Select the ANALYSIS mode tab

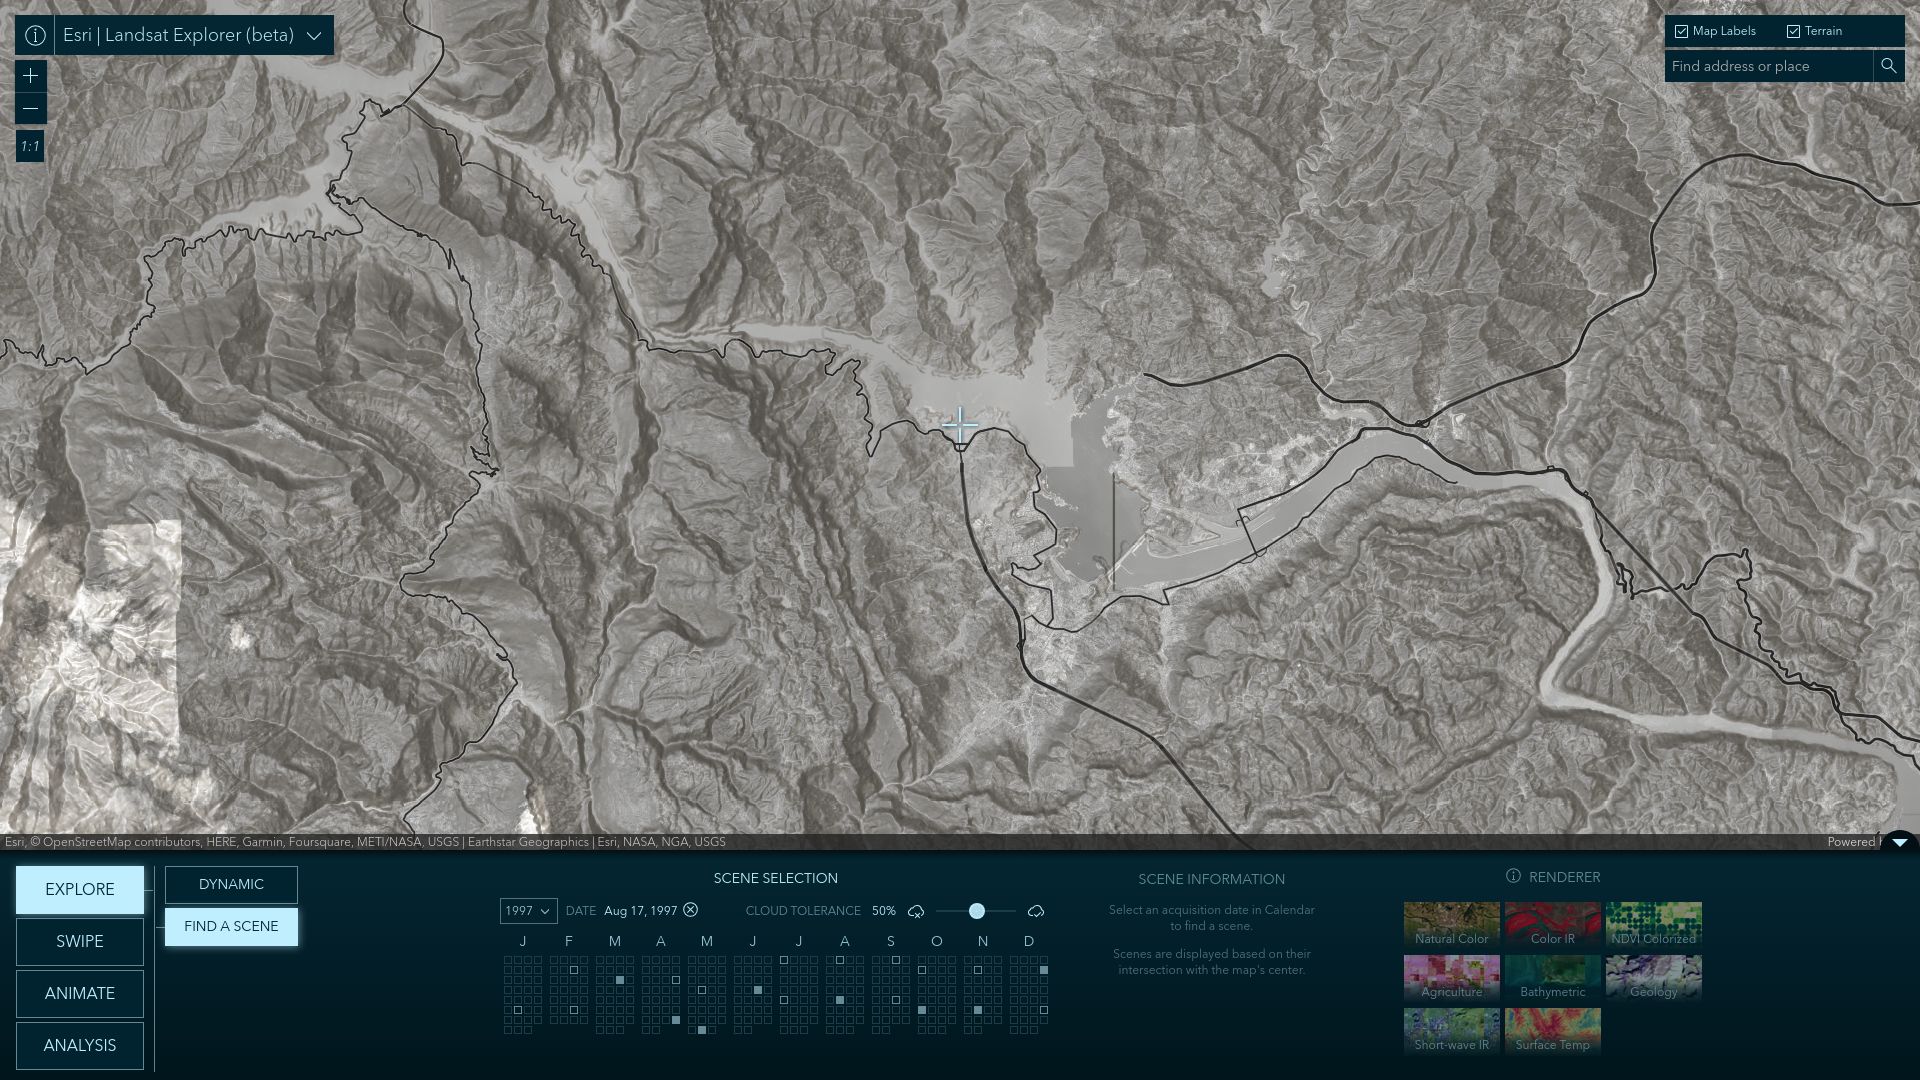click(80, 1045)
